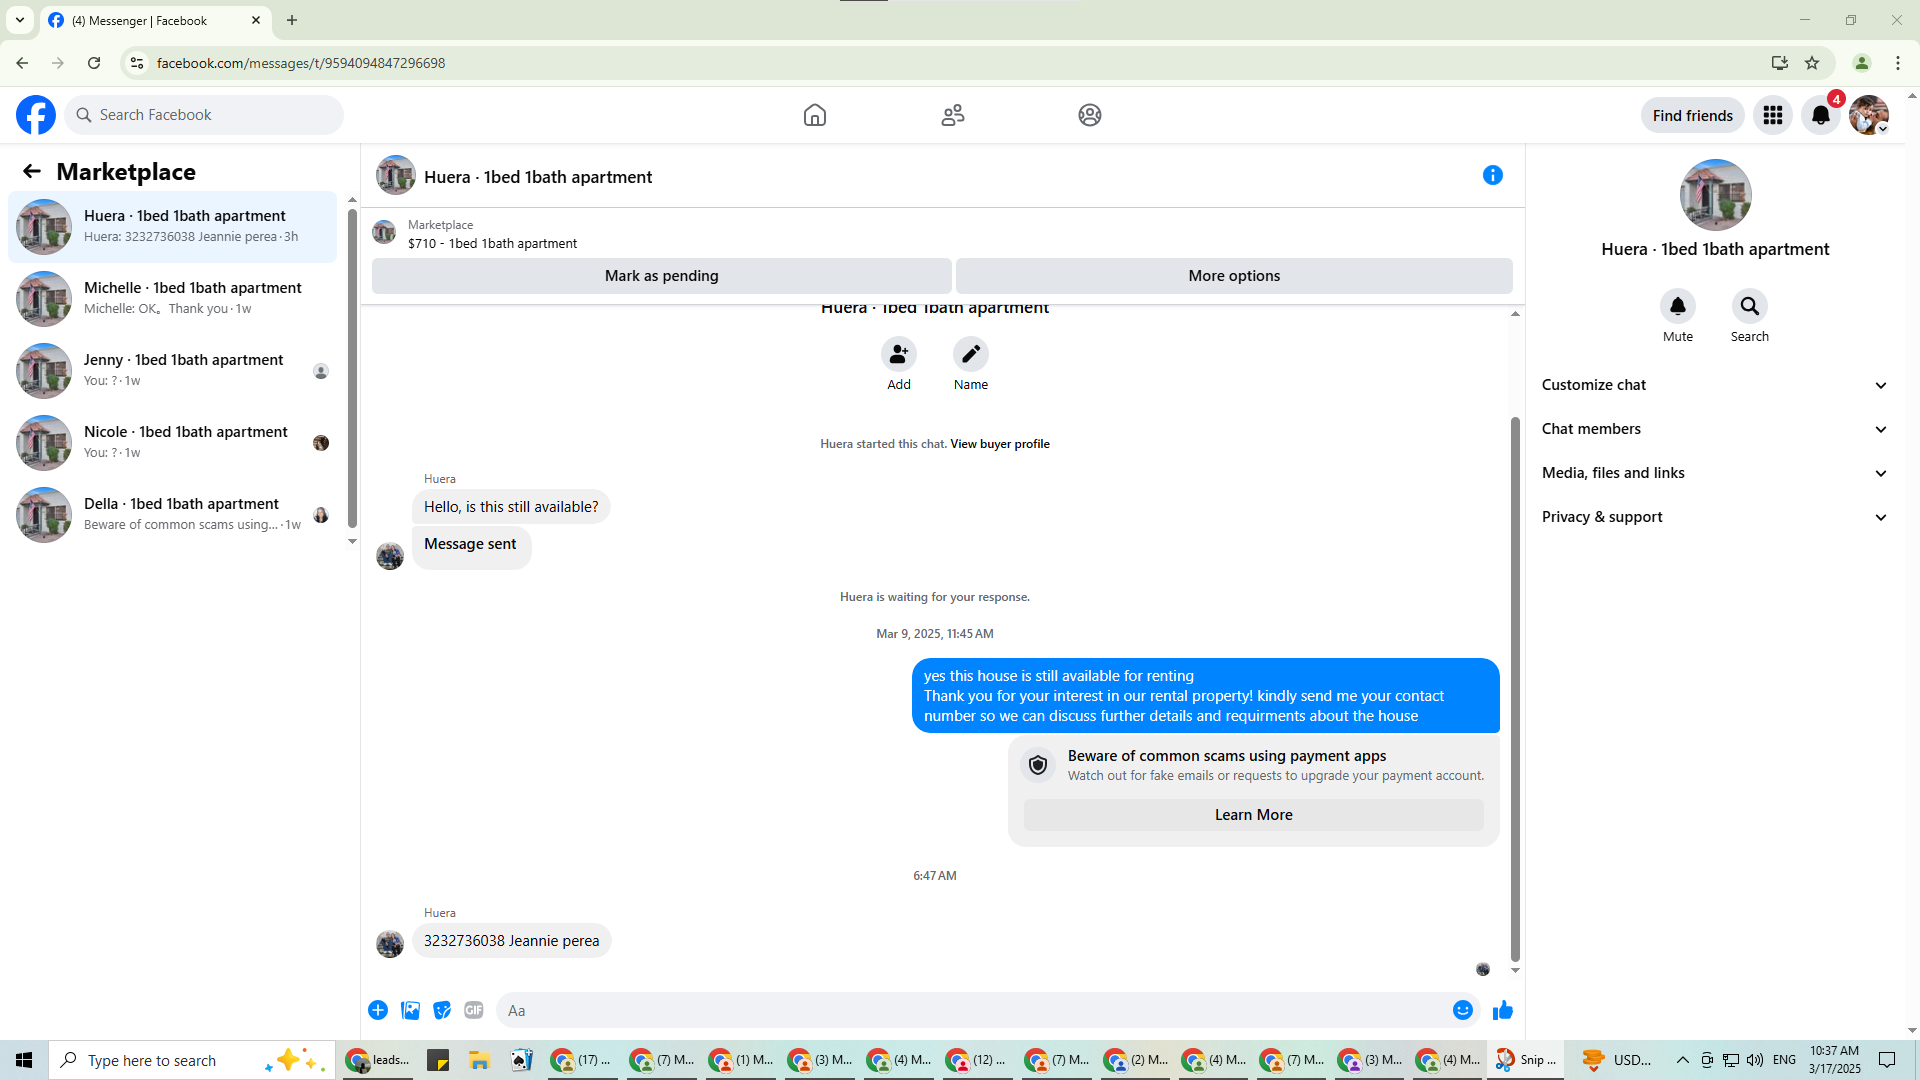View site information icon in address bar

point(137,63)
